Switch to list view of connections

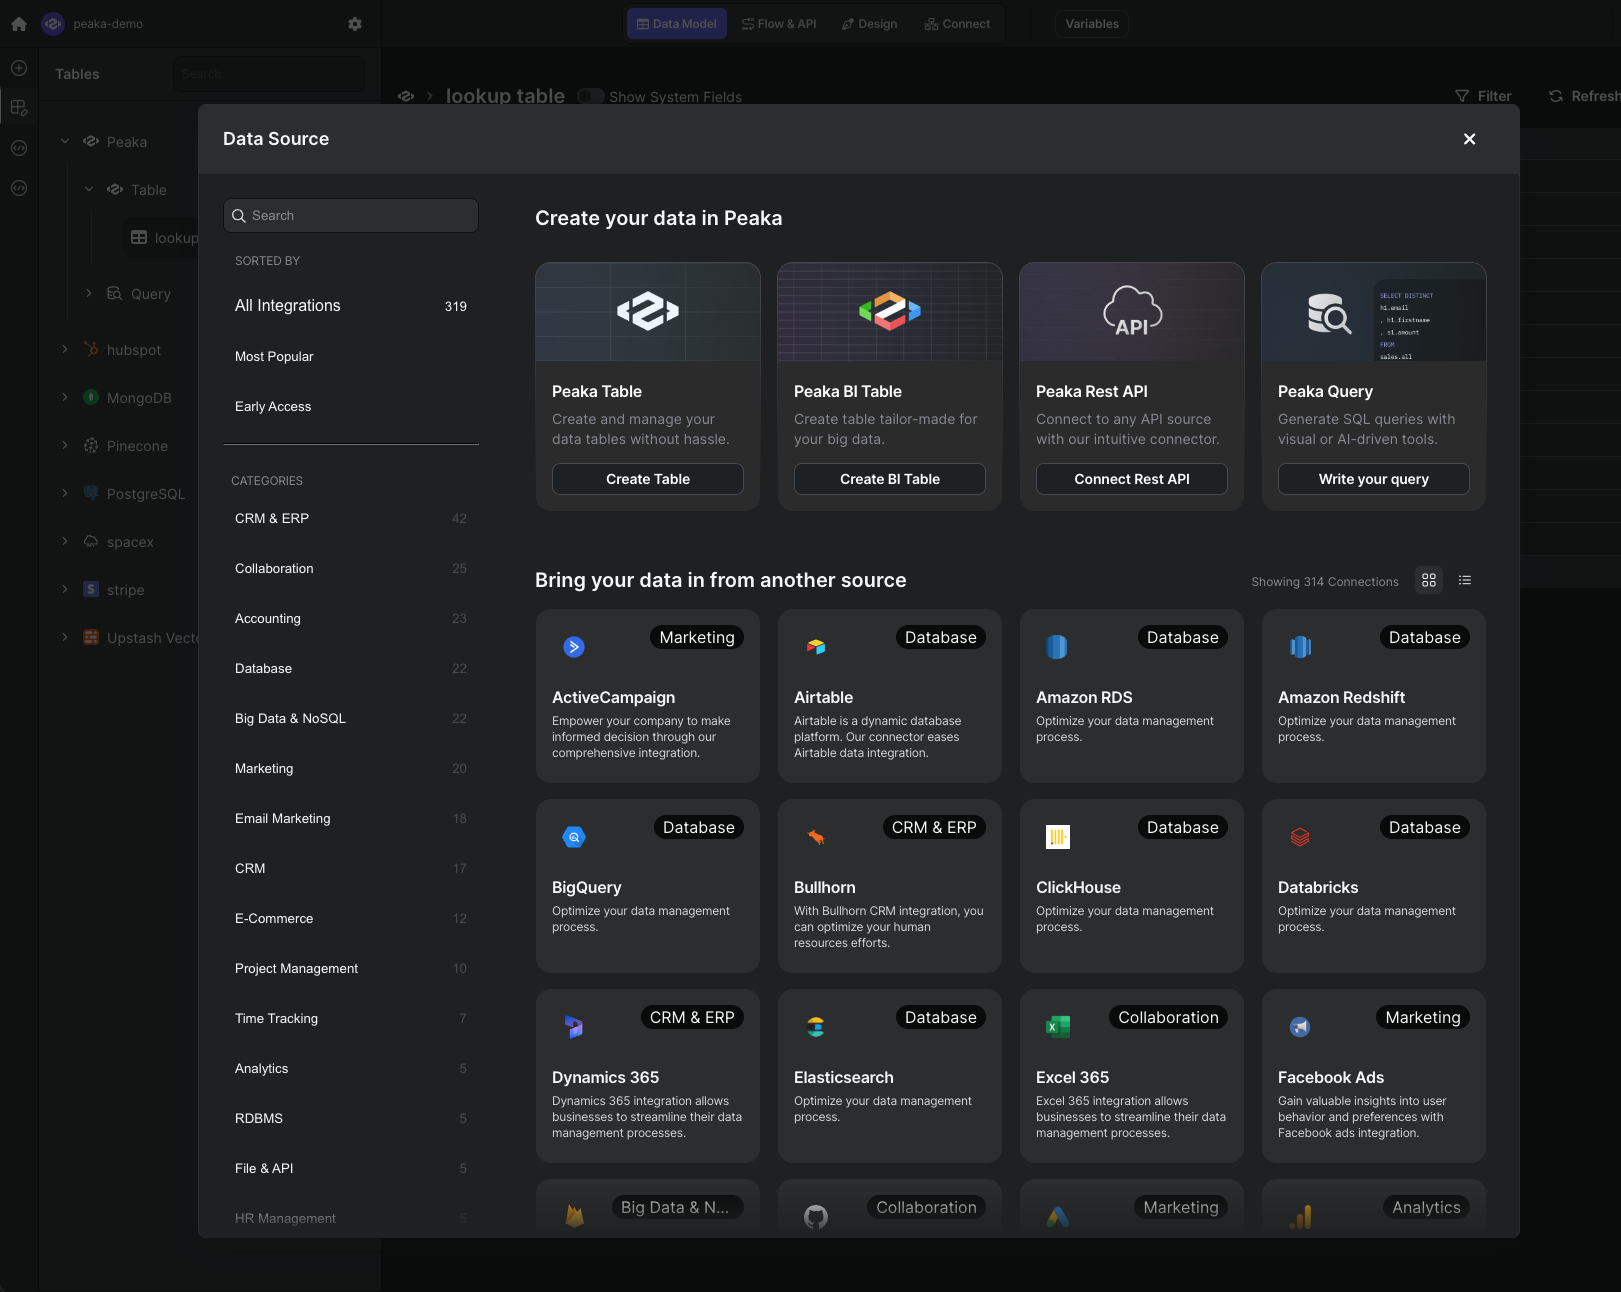click(1465, 580)
